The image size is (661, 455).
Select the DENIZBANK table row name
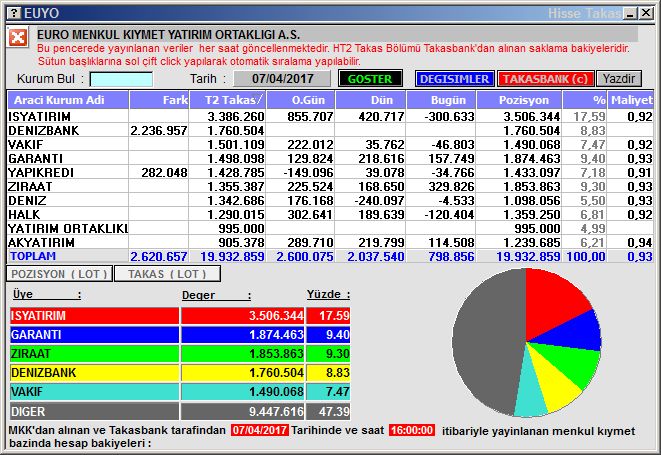tap(43, 131)
